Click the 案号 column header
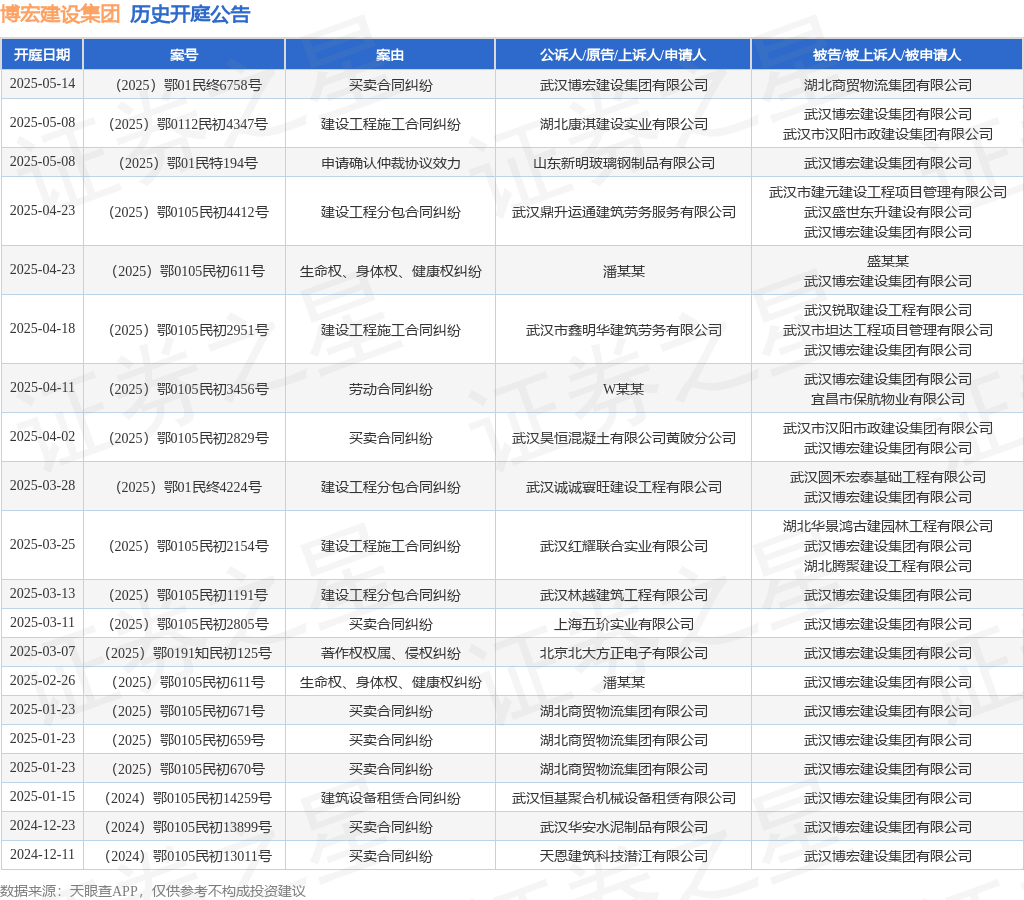 [184, 55]
